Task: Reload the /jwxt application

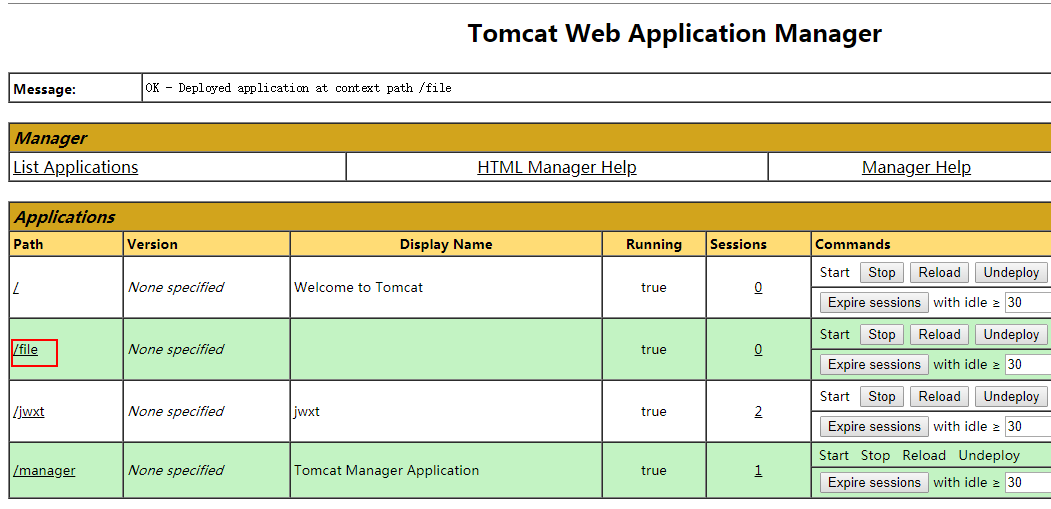Action: (939, 396)
